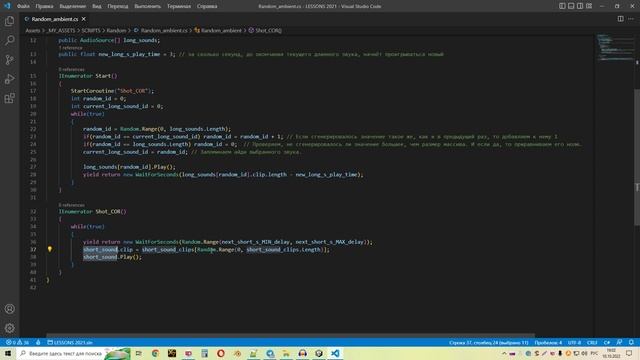Screen dimensions: 640x360
Task: Change indentation via Пробелов: 4
Action: (548, 342)
